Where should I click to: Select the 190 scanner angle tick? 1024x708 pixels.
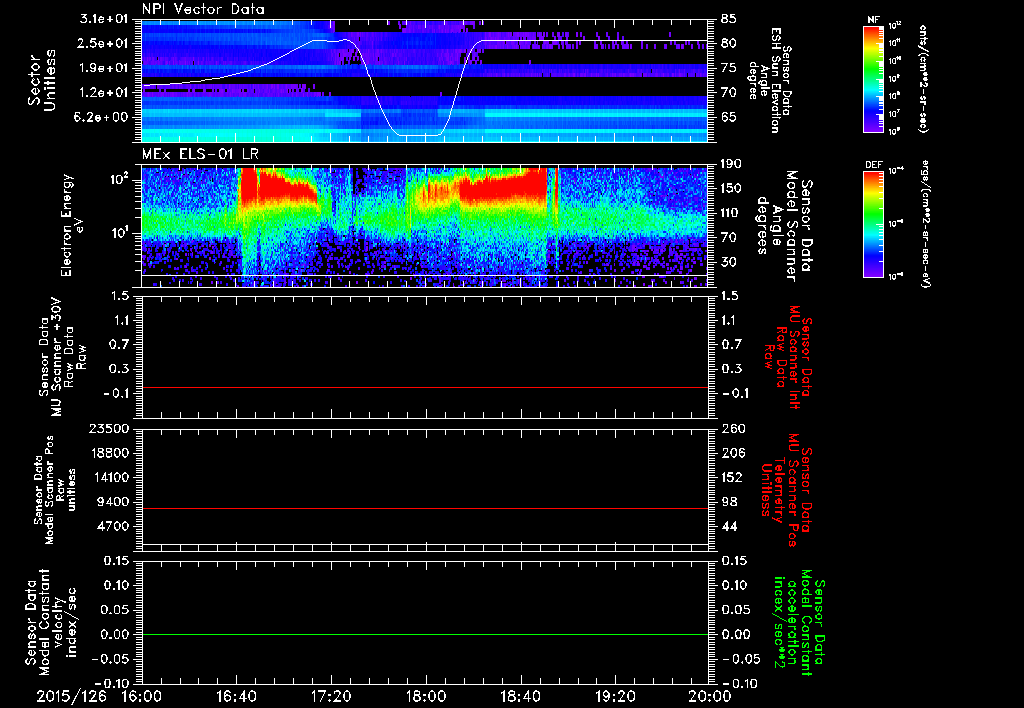coord(732,164)
